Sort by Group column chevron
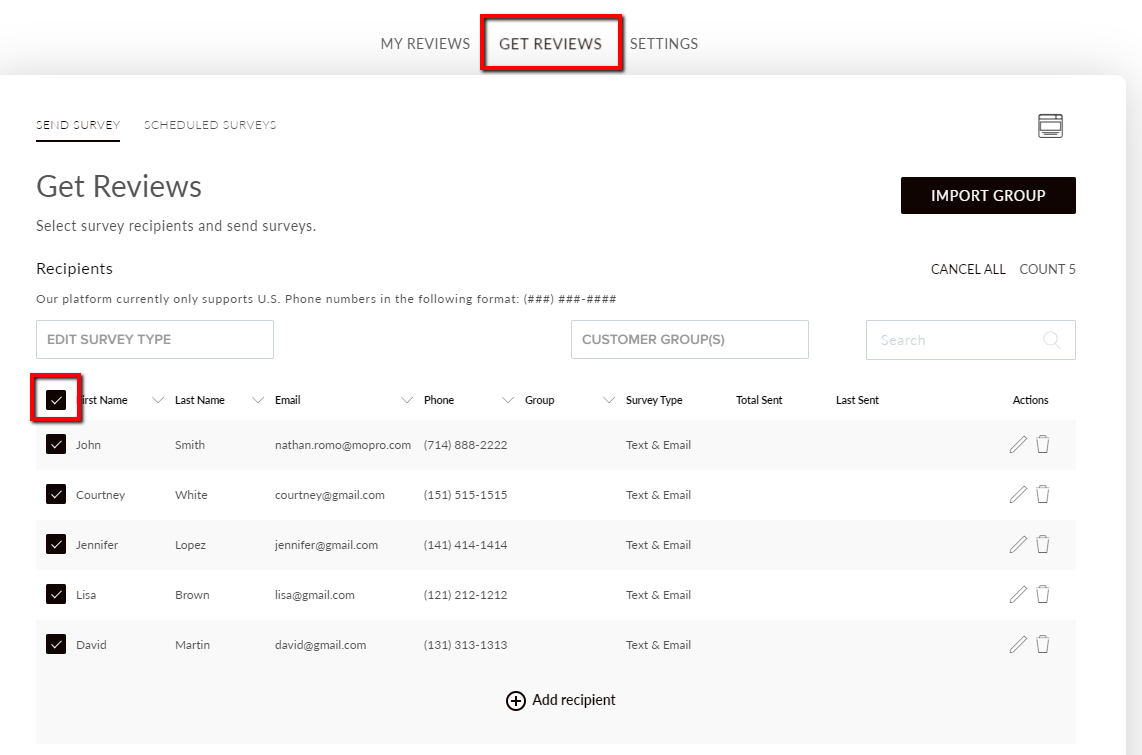 point(609,400)
